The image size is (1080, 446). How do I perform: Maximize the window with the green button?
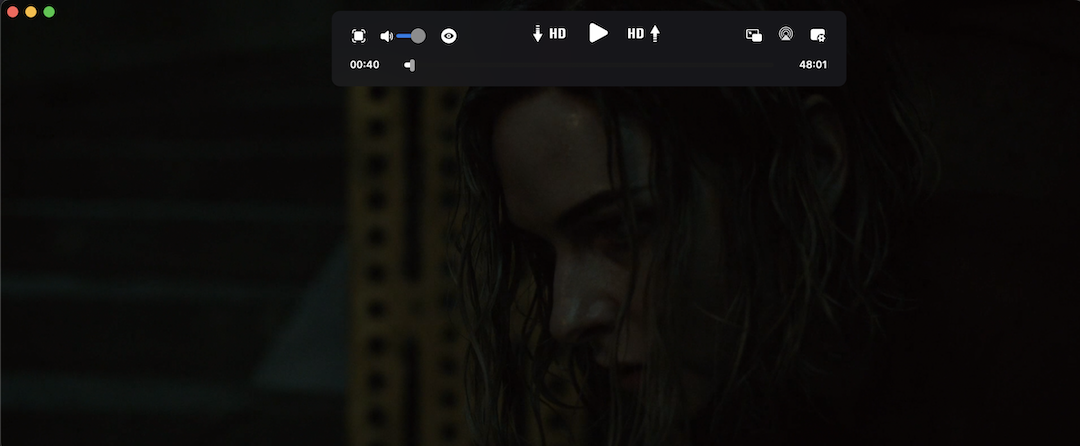tap(49, 12)
